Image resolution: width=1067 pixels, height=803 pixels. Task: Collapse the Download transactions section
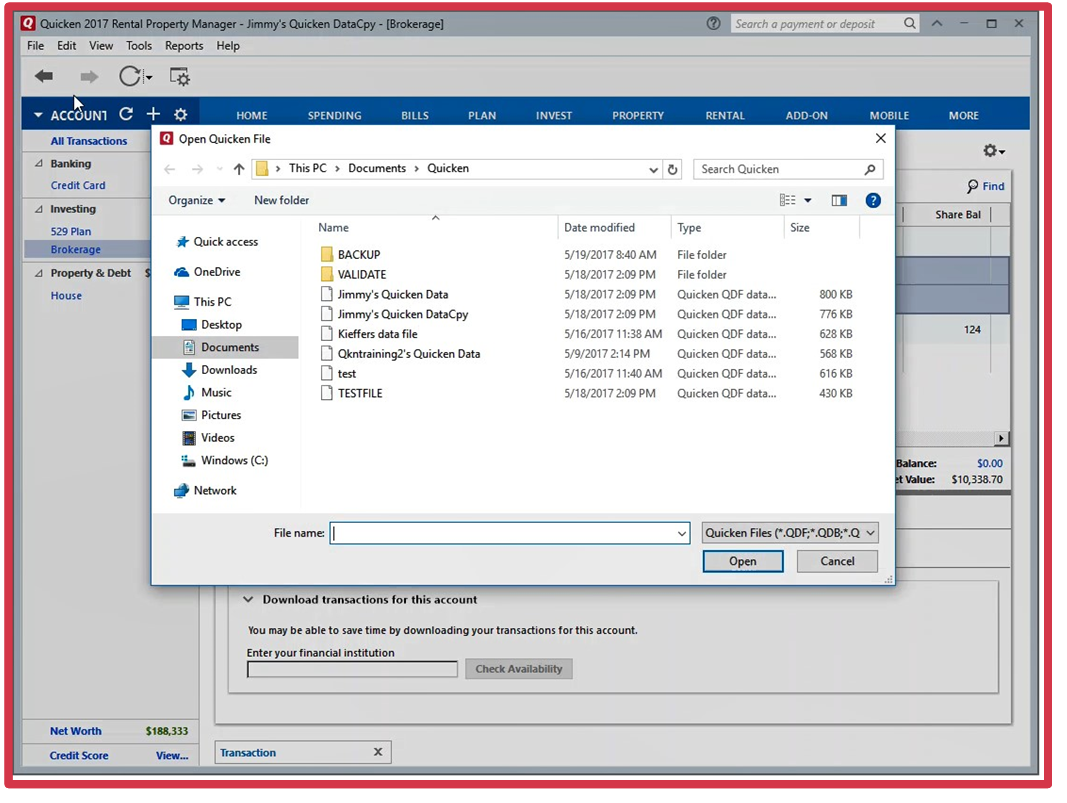pyautogui.click(x=249, y=600)
